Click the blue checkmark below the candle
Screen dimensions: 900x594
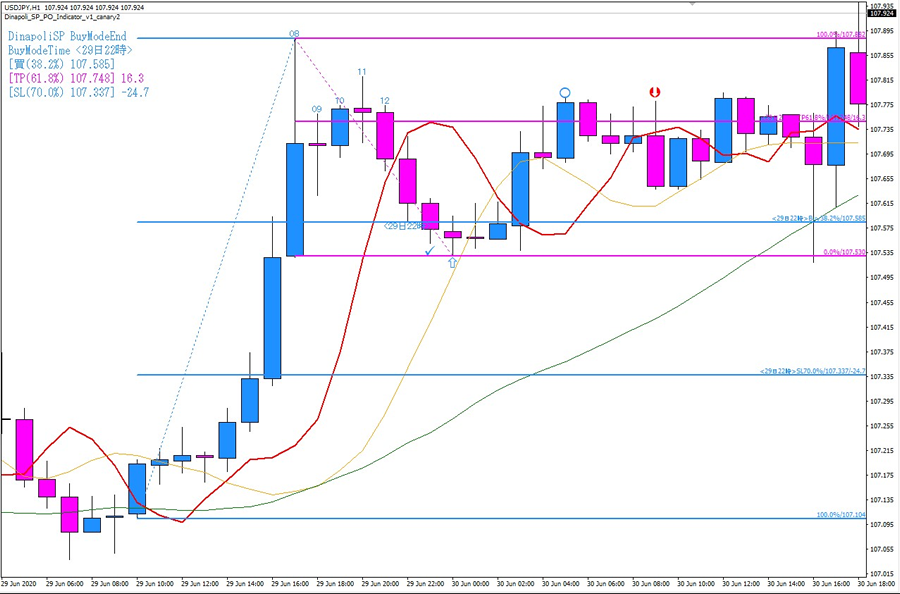point(430,251)
